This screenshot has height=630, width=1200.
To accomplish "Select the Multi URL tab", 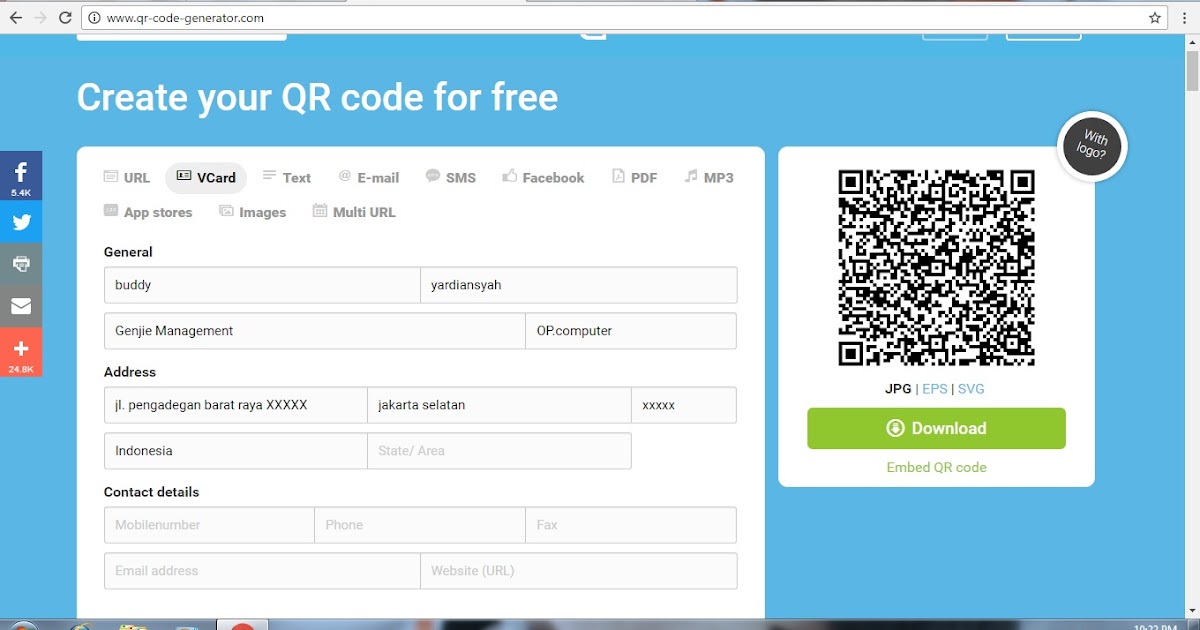I will 355,212.
